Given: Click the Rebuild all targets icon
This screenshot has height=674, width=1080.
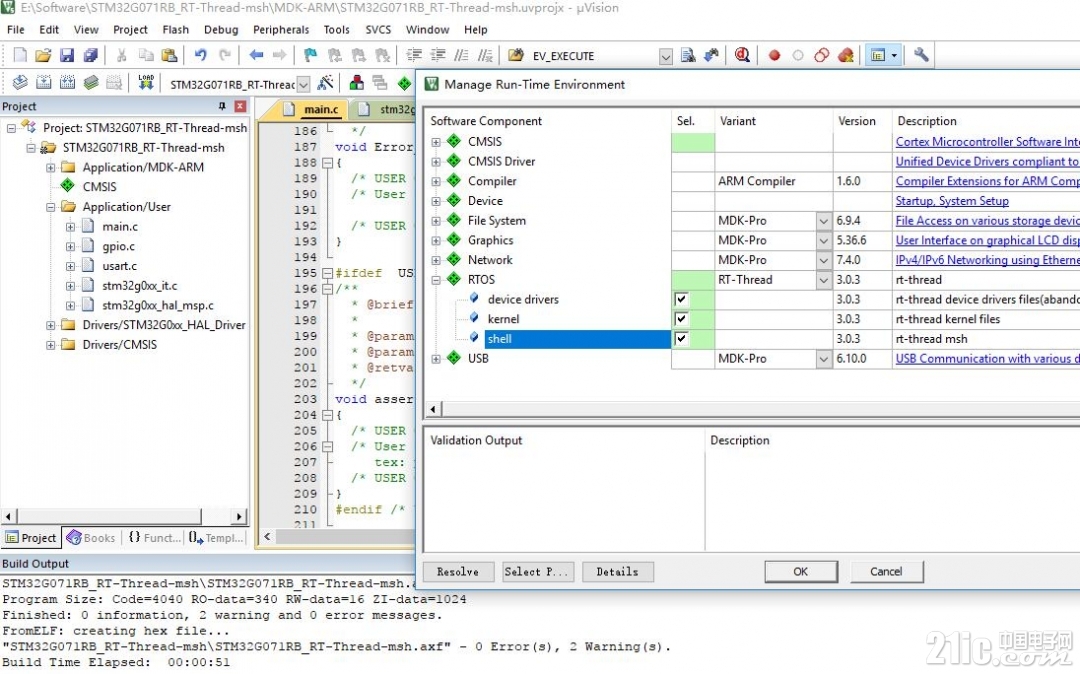Looking at the screenshot, I should tap(67, 83).
